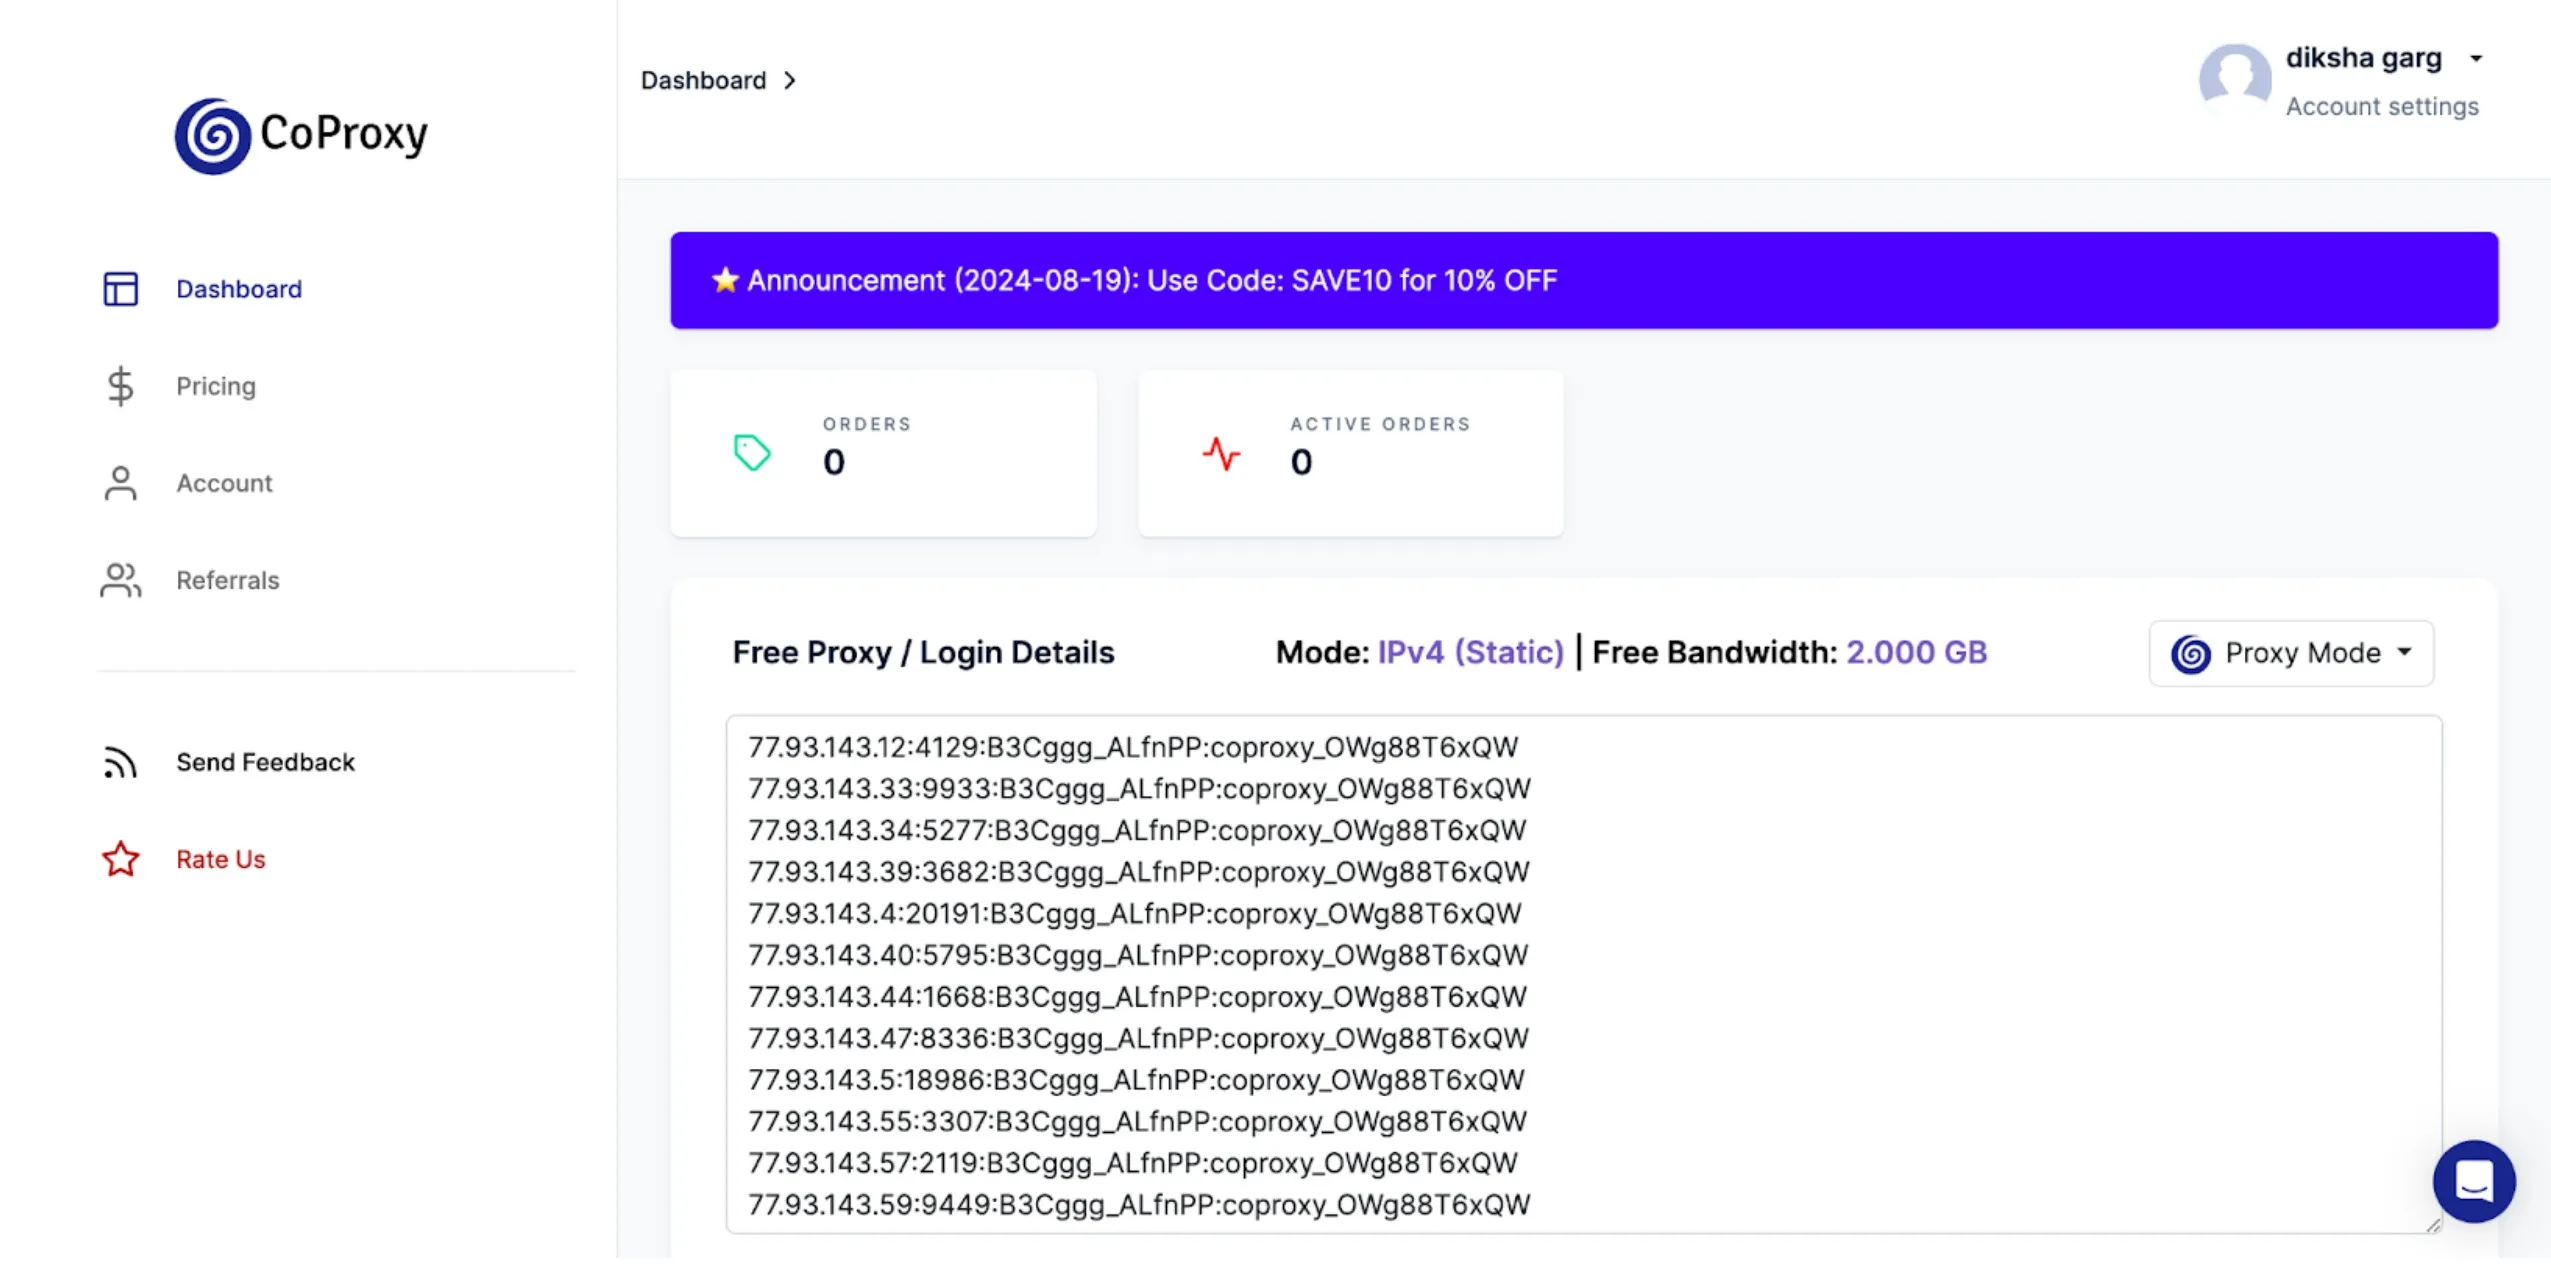
Task: Click the Rate Us star icon
Action: pos(121,859)
